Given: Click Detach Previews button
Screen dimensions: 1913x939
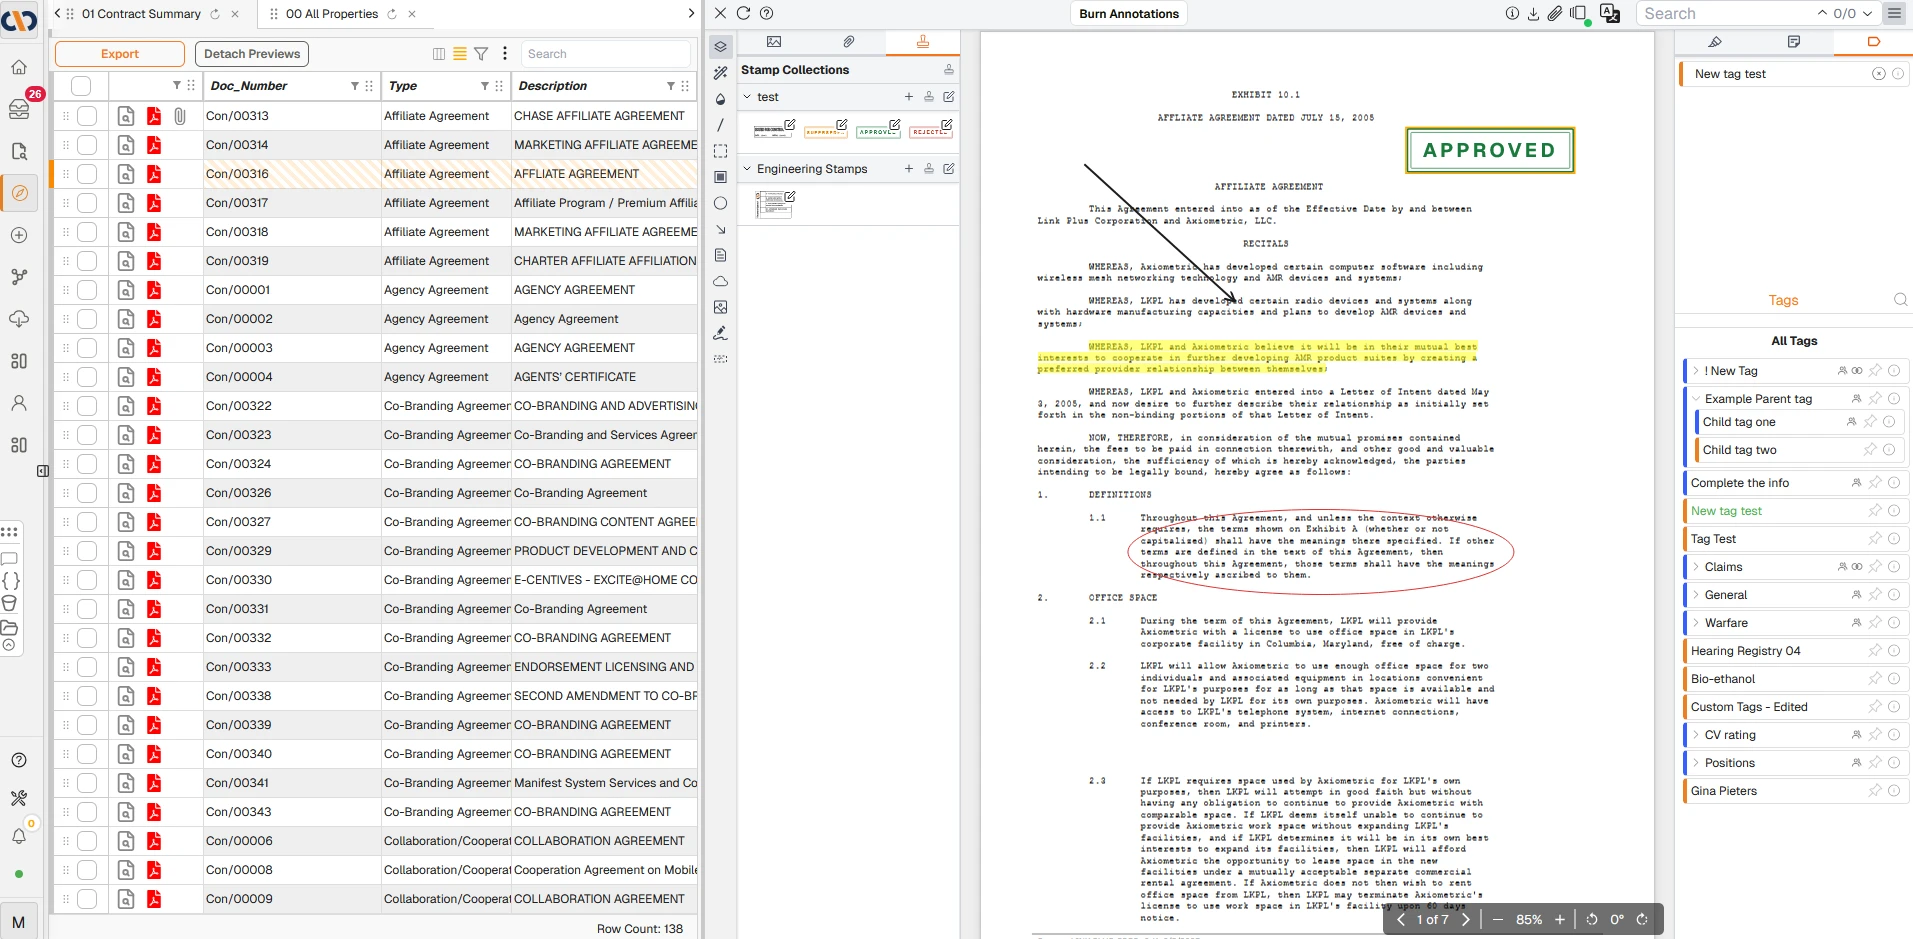Looking at the screenshot, I should (x=252, y=54).
